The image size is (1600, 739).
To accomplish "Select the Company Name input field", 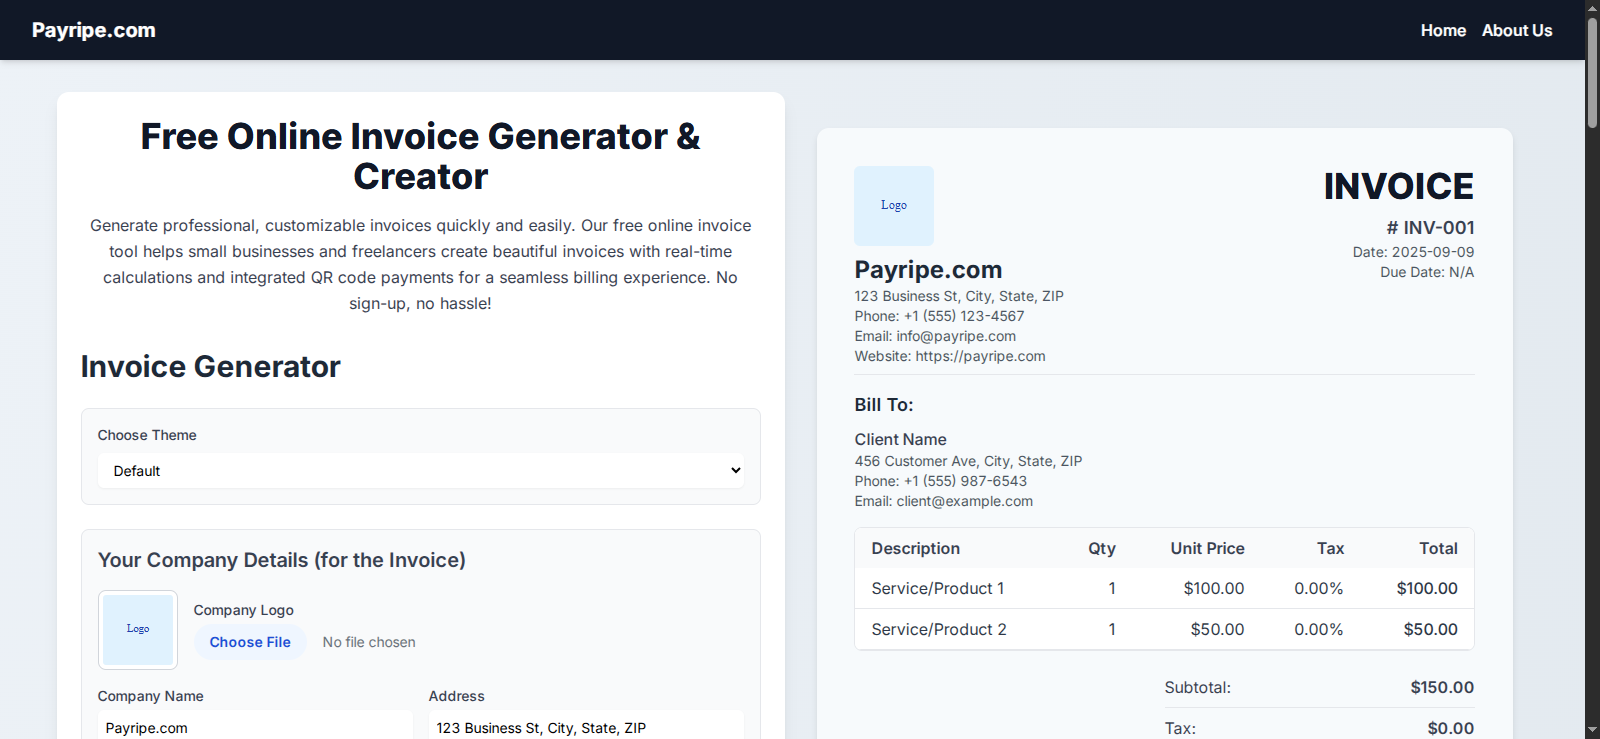I will [x=255, y=727].
